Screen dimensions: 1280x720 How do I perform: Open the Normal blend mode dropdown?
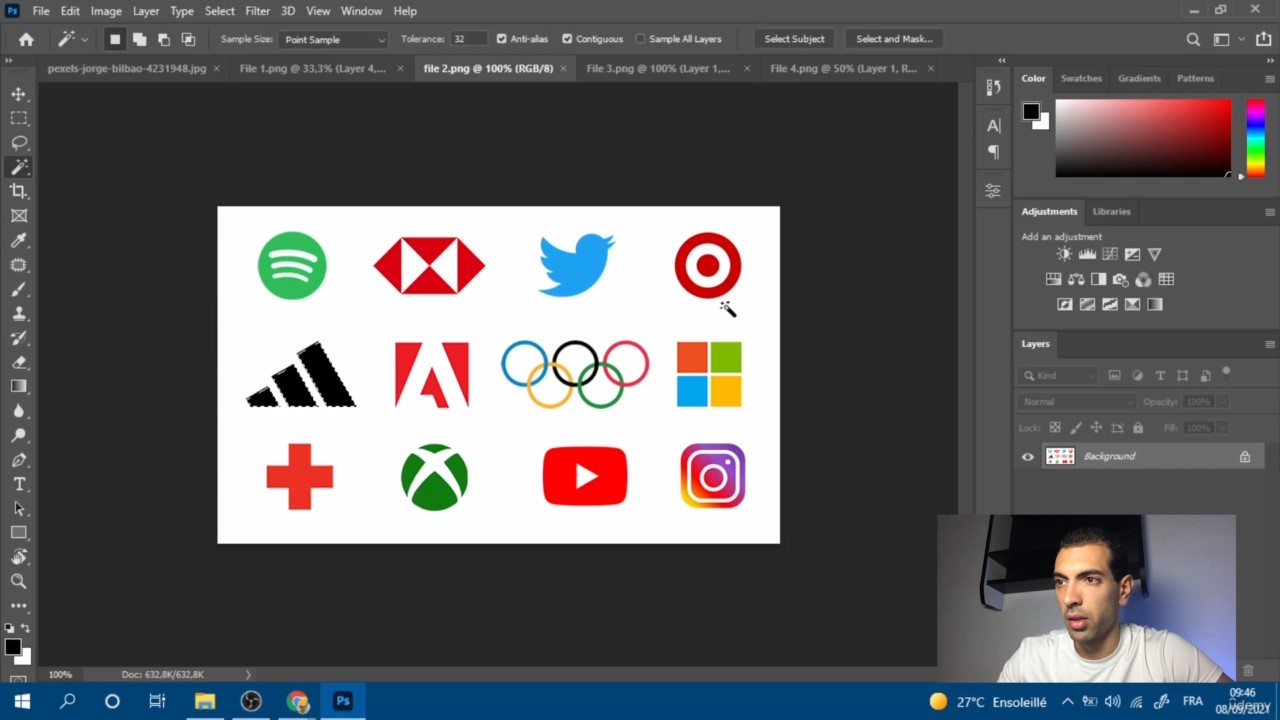pos(1078,402)
